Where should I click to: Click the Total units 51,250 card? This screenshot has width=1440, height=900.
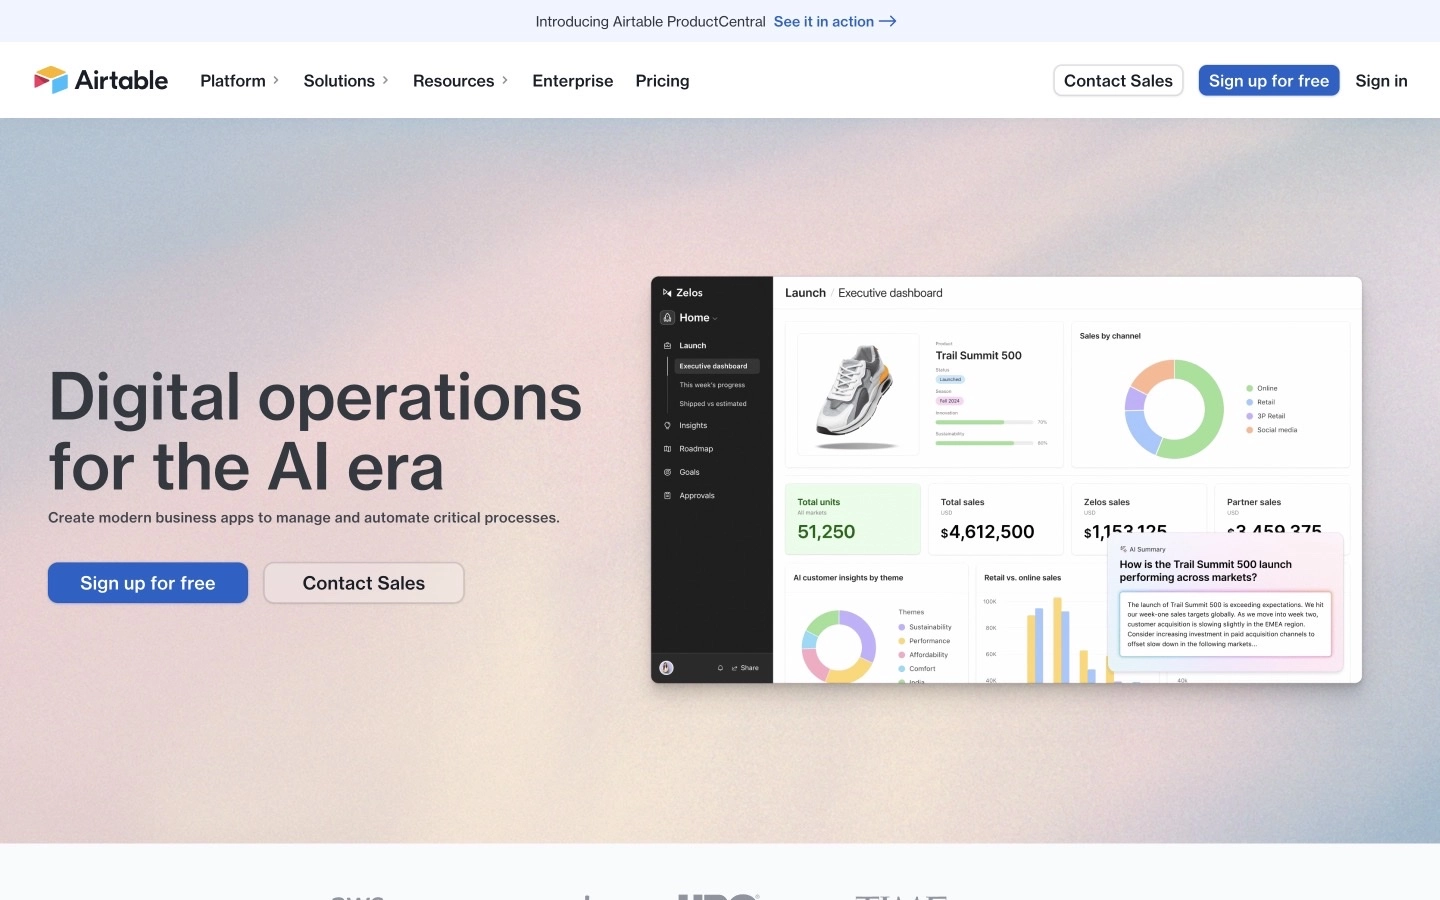click(x=853, y=519)
